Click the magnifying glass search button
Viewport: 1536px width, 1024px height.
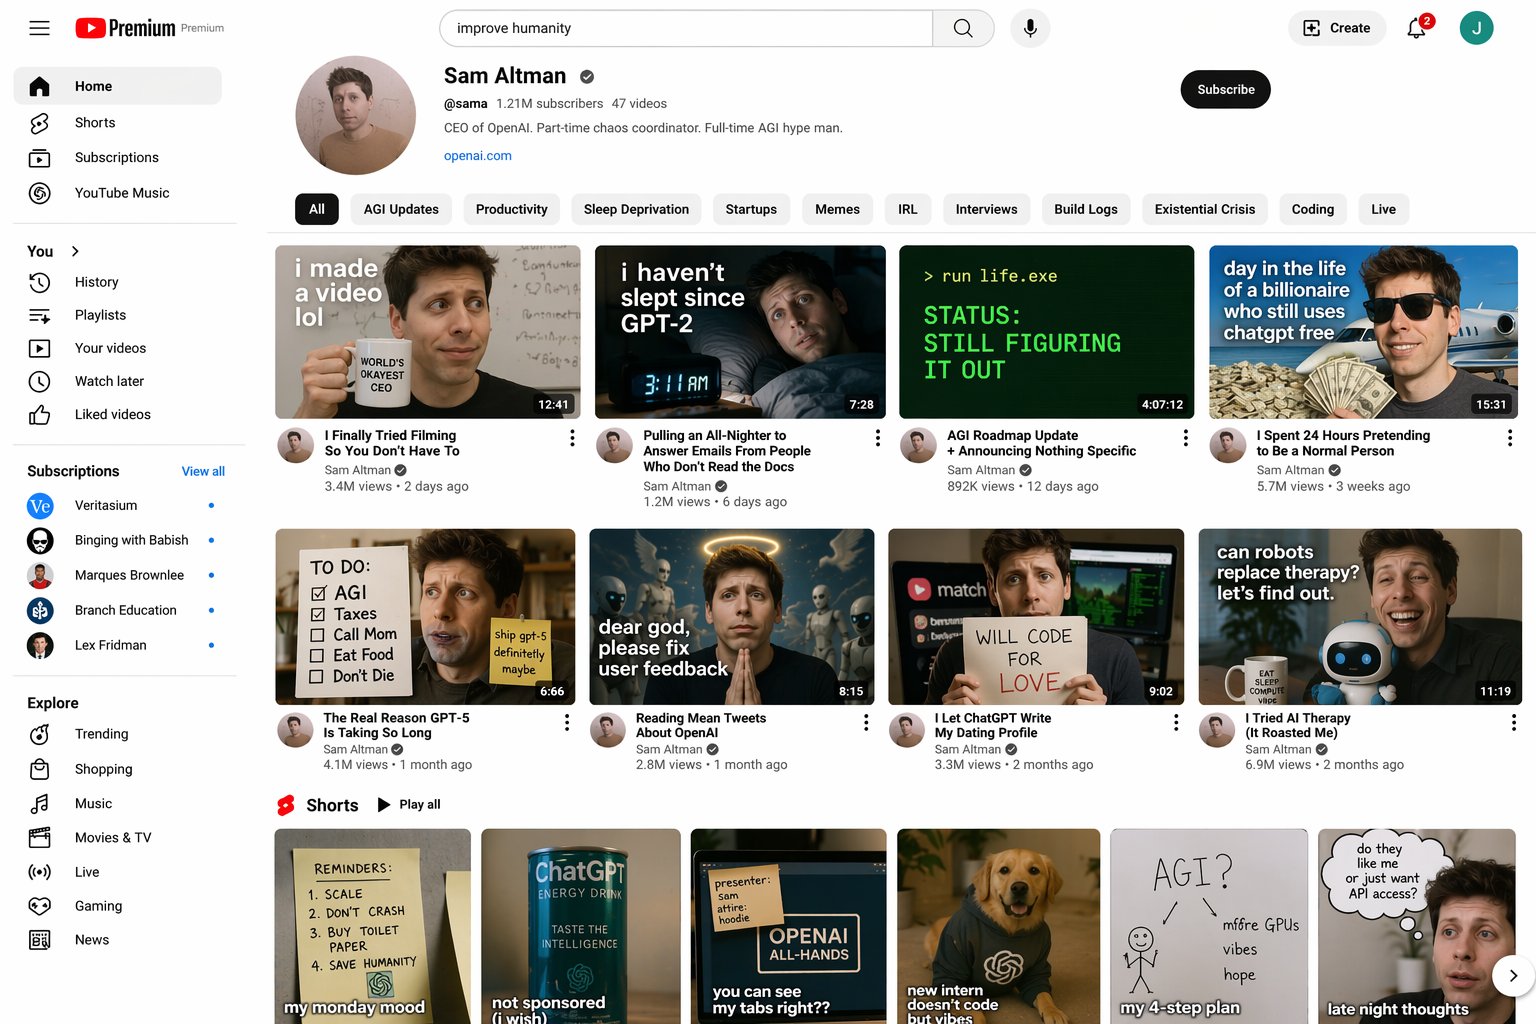click(x=962, y=28)
